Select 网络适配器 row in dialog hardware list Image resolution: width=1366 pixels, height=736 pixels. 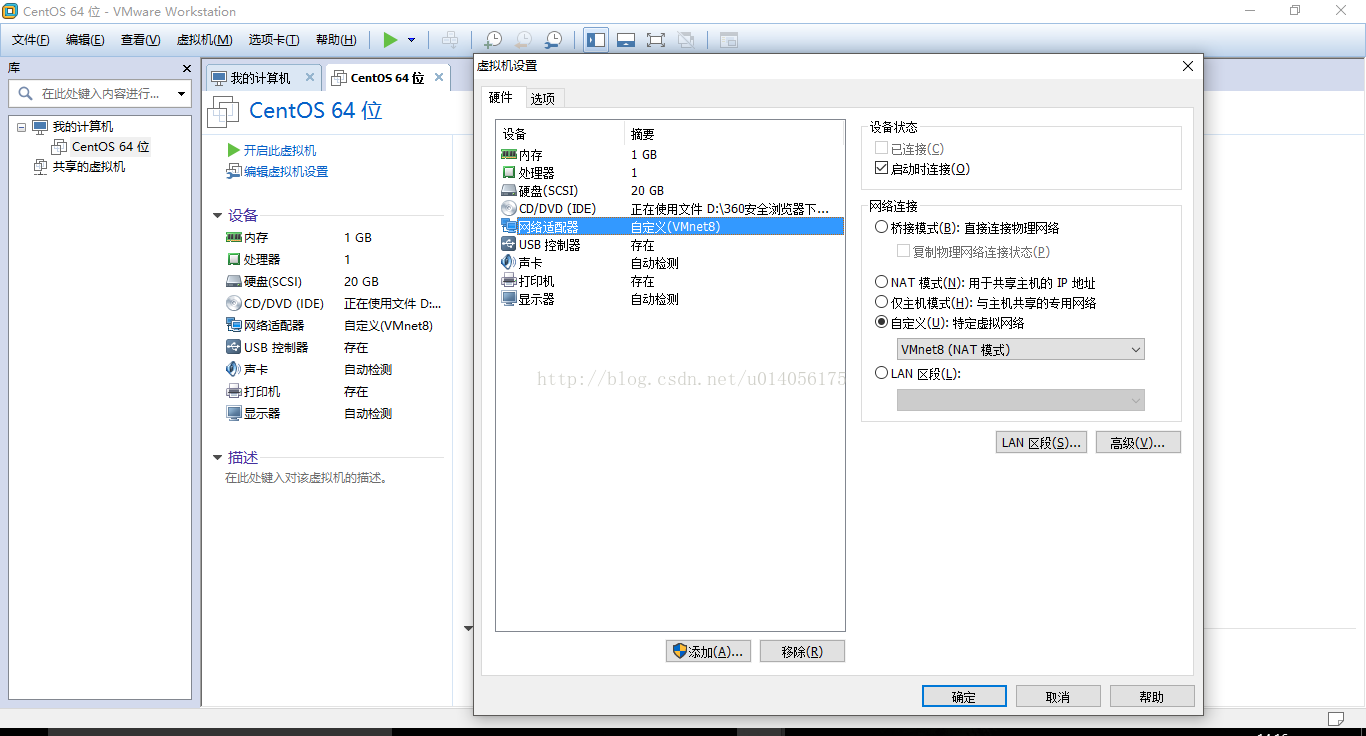coord(670,227)
